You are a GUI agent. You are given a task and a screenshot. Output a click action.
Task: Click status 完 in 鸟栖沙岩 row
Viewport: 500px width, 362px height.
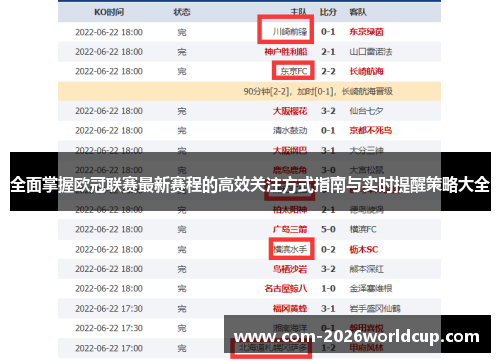(x=182, y=269)
